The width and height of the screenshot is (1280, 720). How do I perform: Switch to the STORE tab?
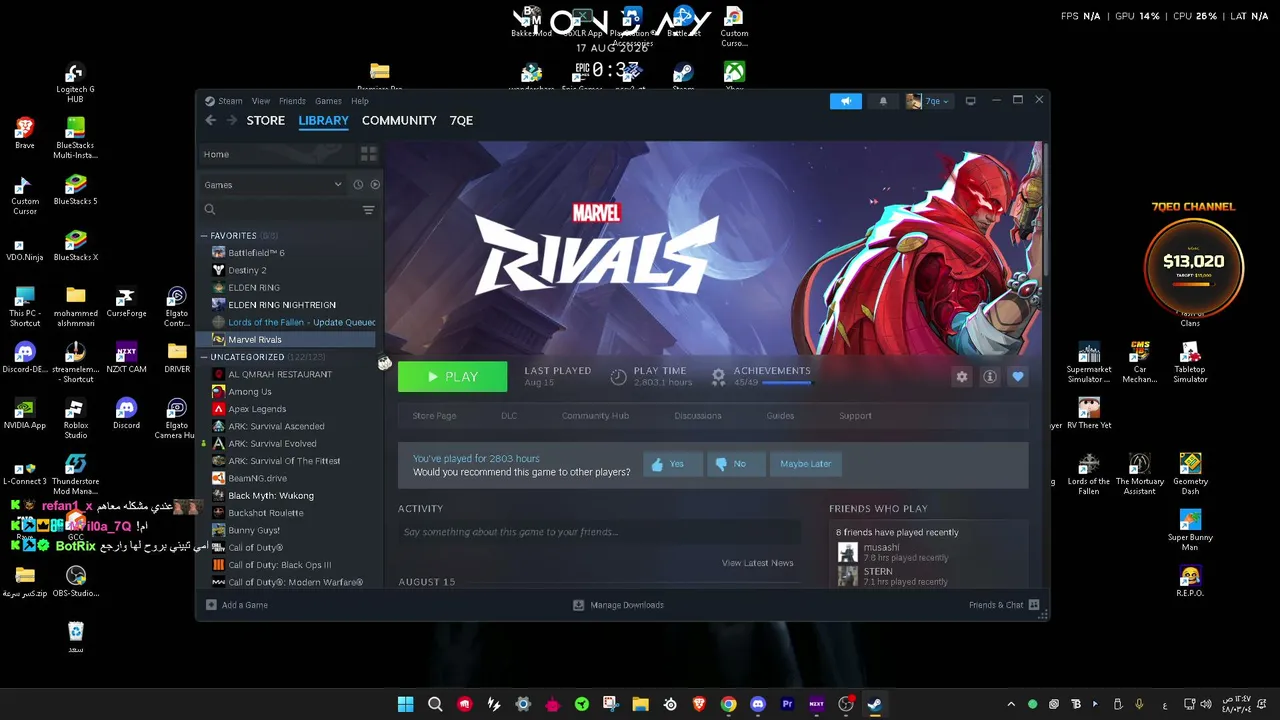266,120
